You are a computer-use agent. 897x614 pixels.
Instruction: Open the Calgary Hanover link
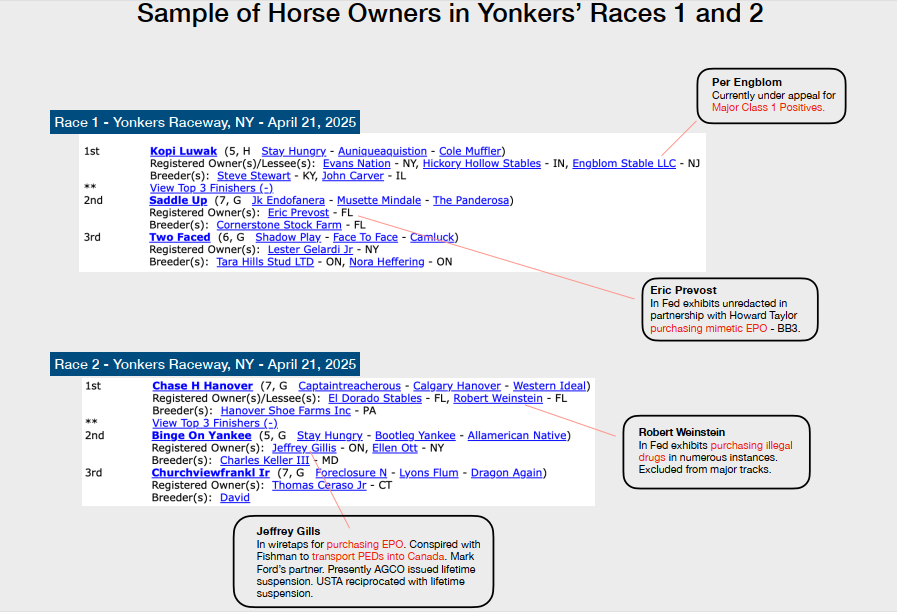pyautogui.click(x=457, y=386)
